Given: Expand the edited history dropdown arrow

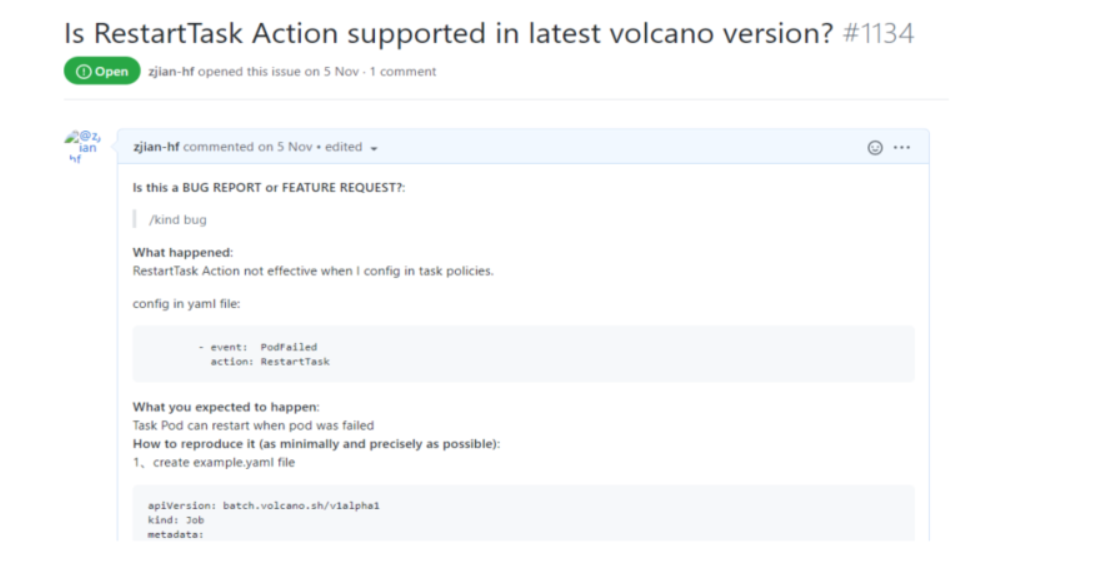Looking at the screenshot, I should (374, 149).
